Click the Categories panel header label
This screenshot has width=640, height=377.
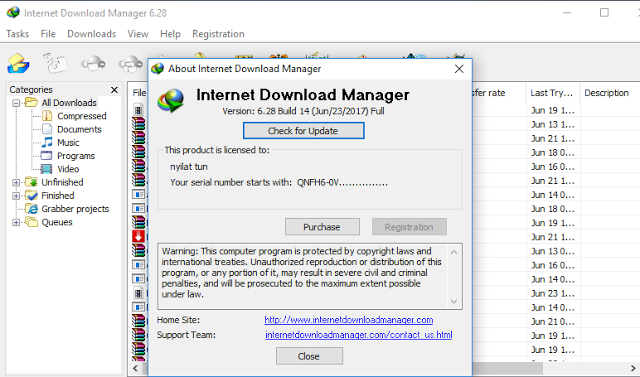tap(31, 90)
